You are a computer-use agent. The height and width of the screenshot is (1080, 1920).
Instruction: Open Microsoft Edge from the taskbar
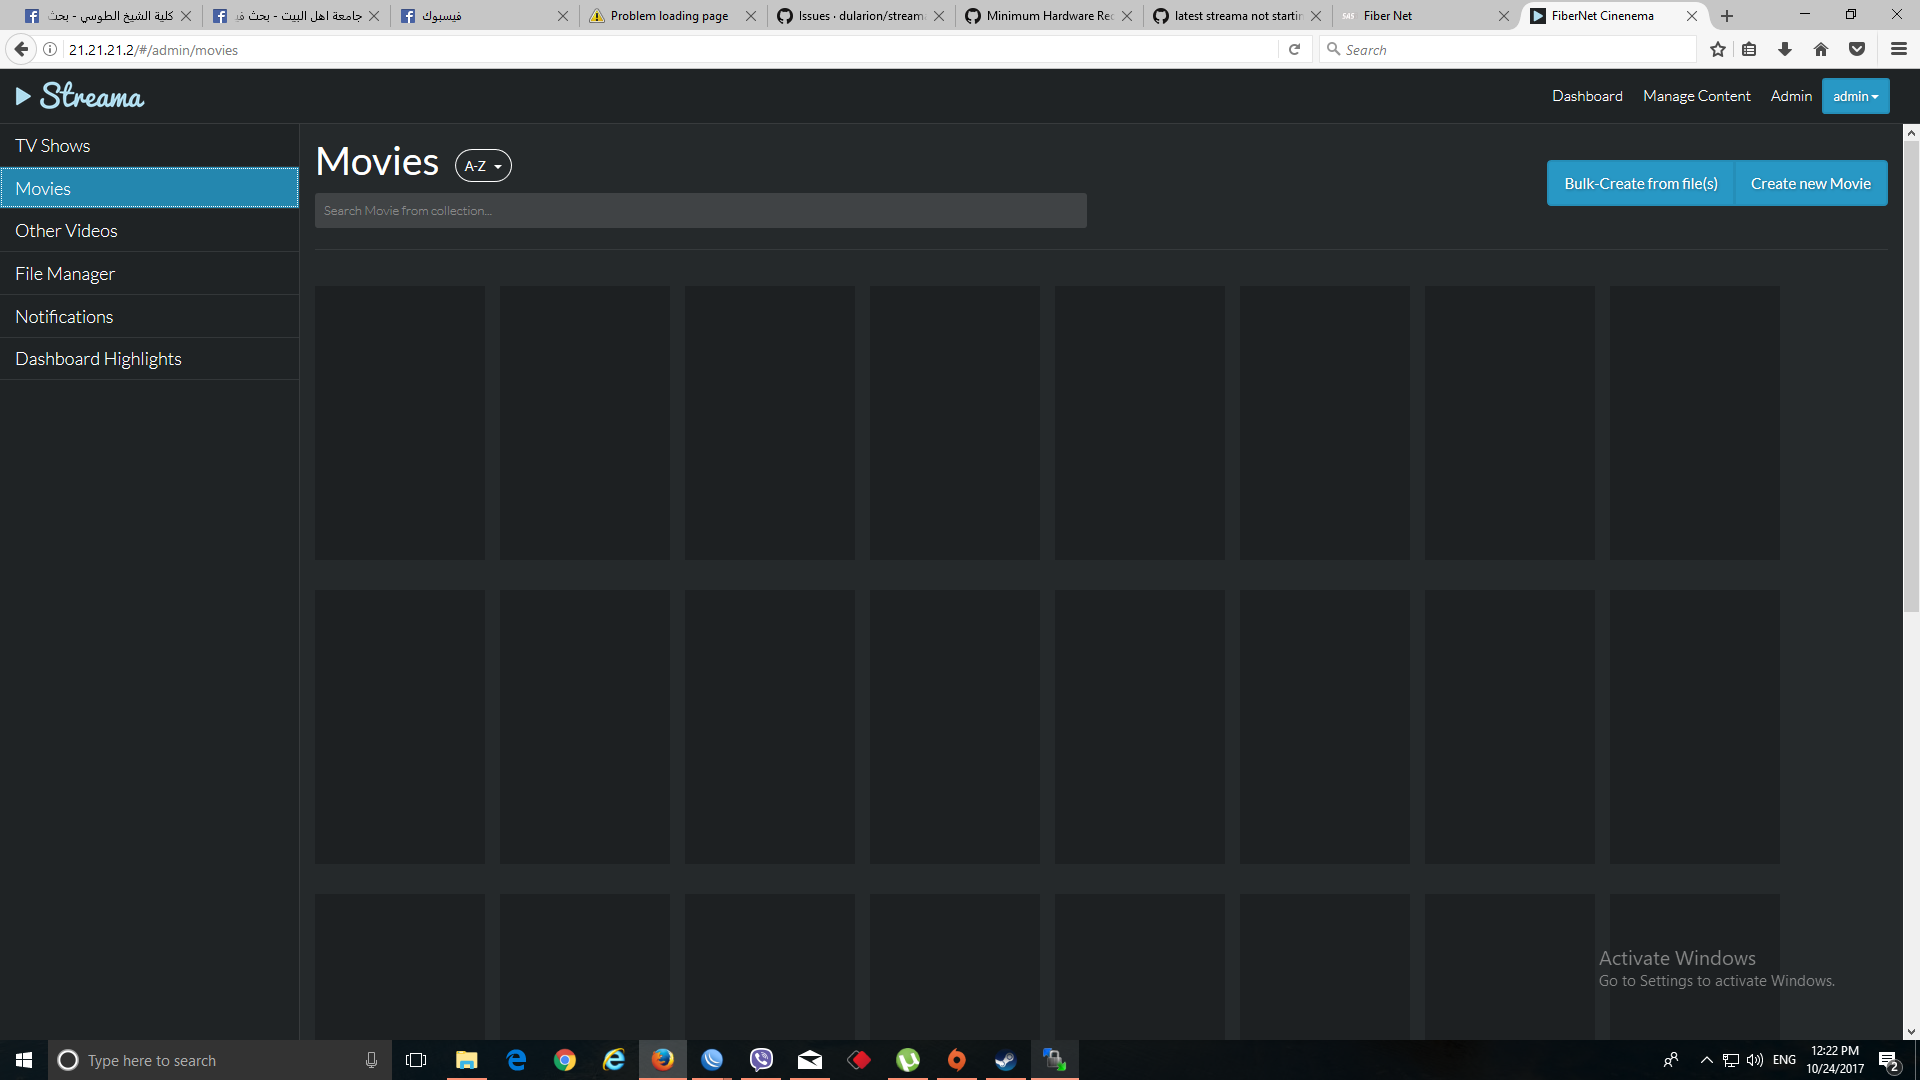(x=515, y=1060)
